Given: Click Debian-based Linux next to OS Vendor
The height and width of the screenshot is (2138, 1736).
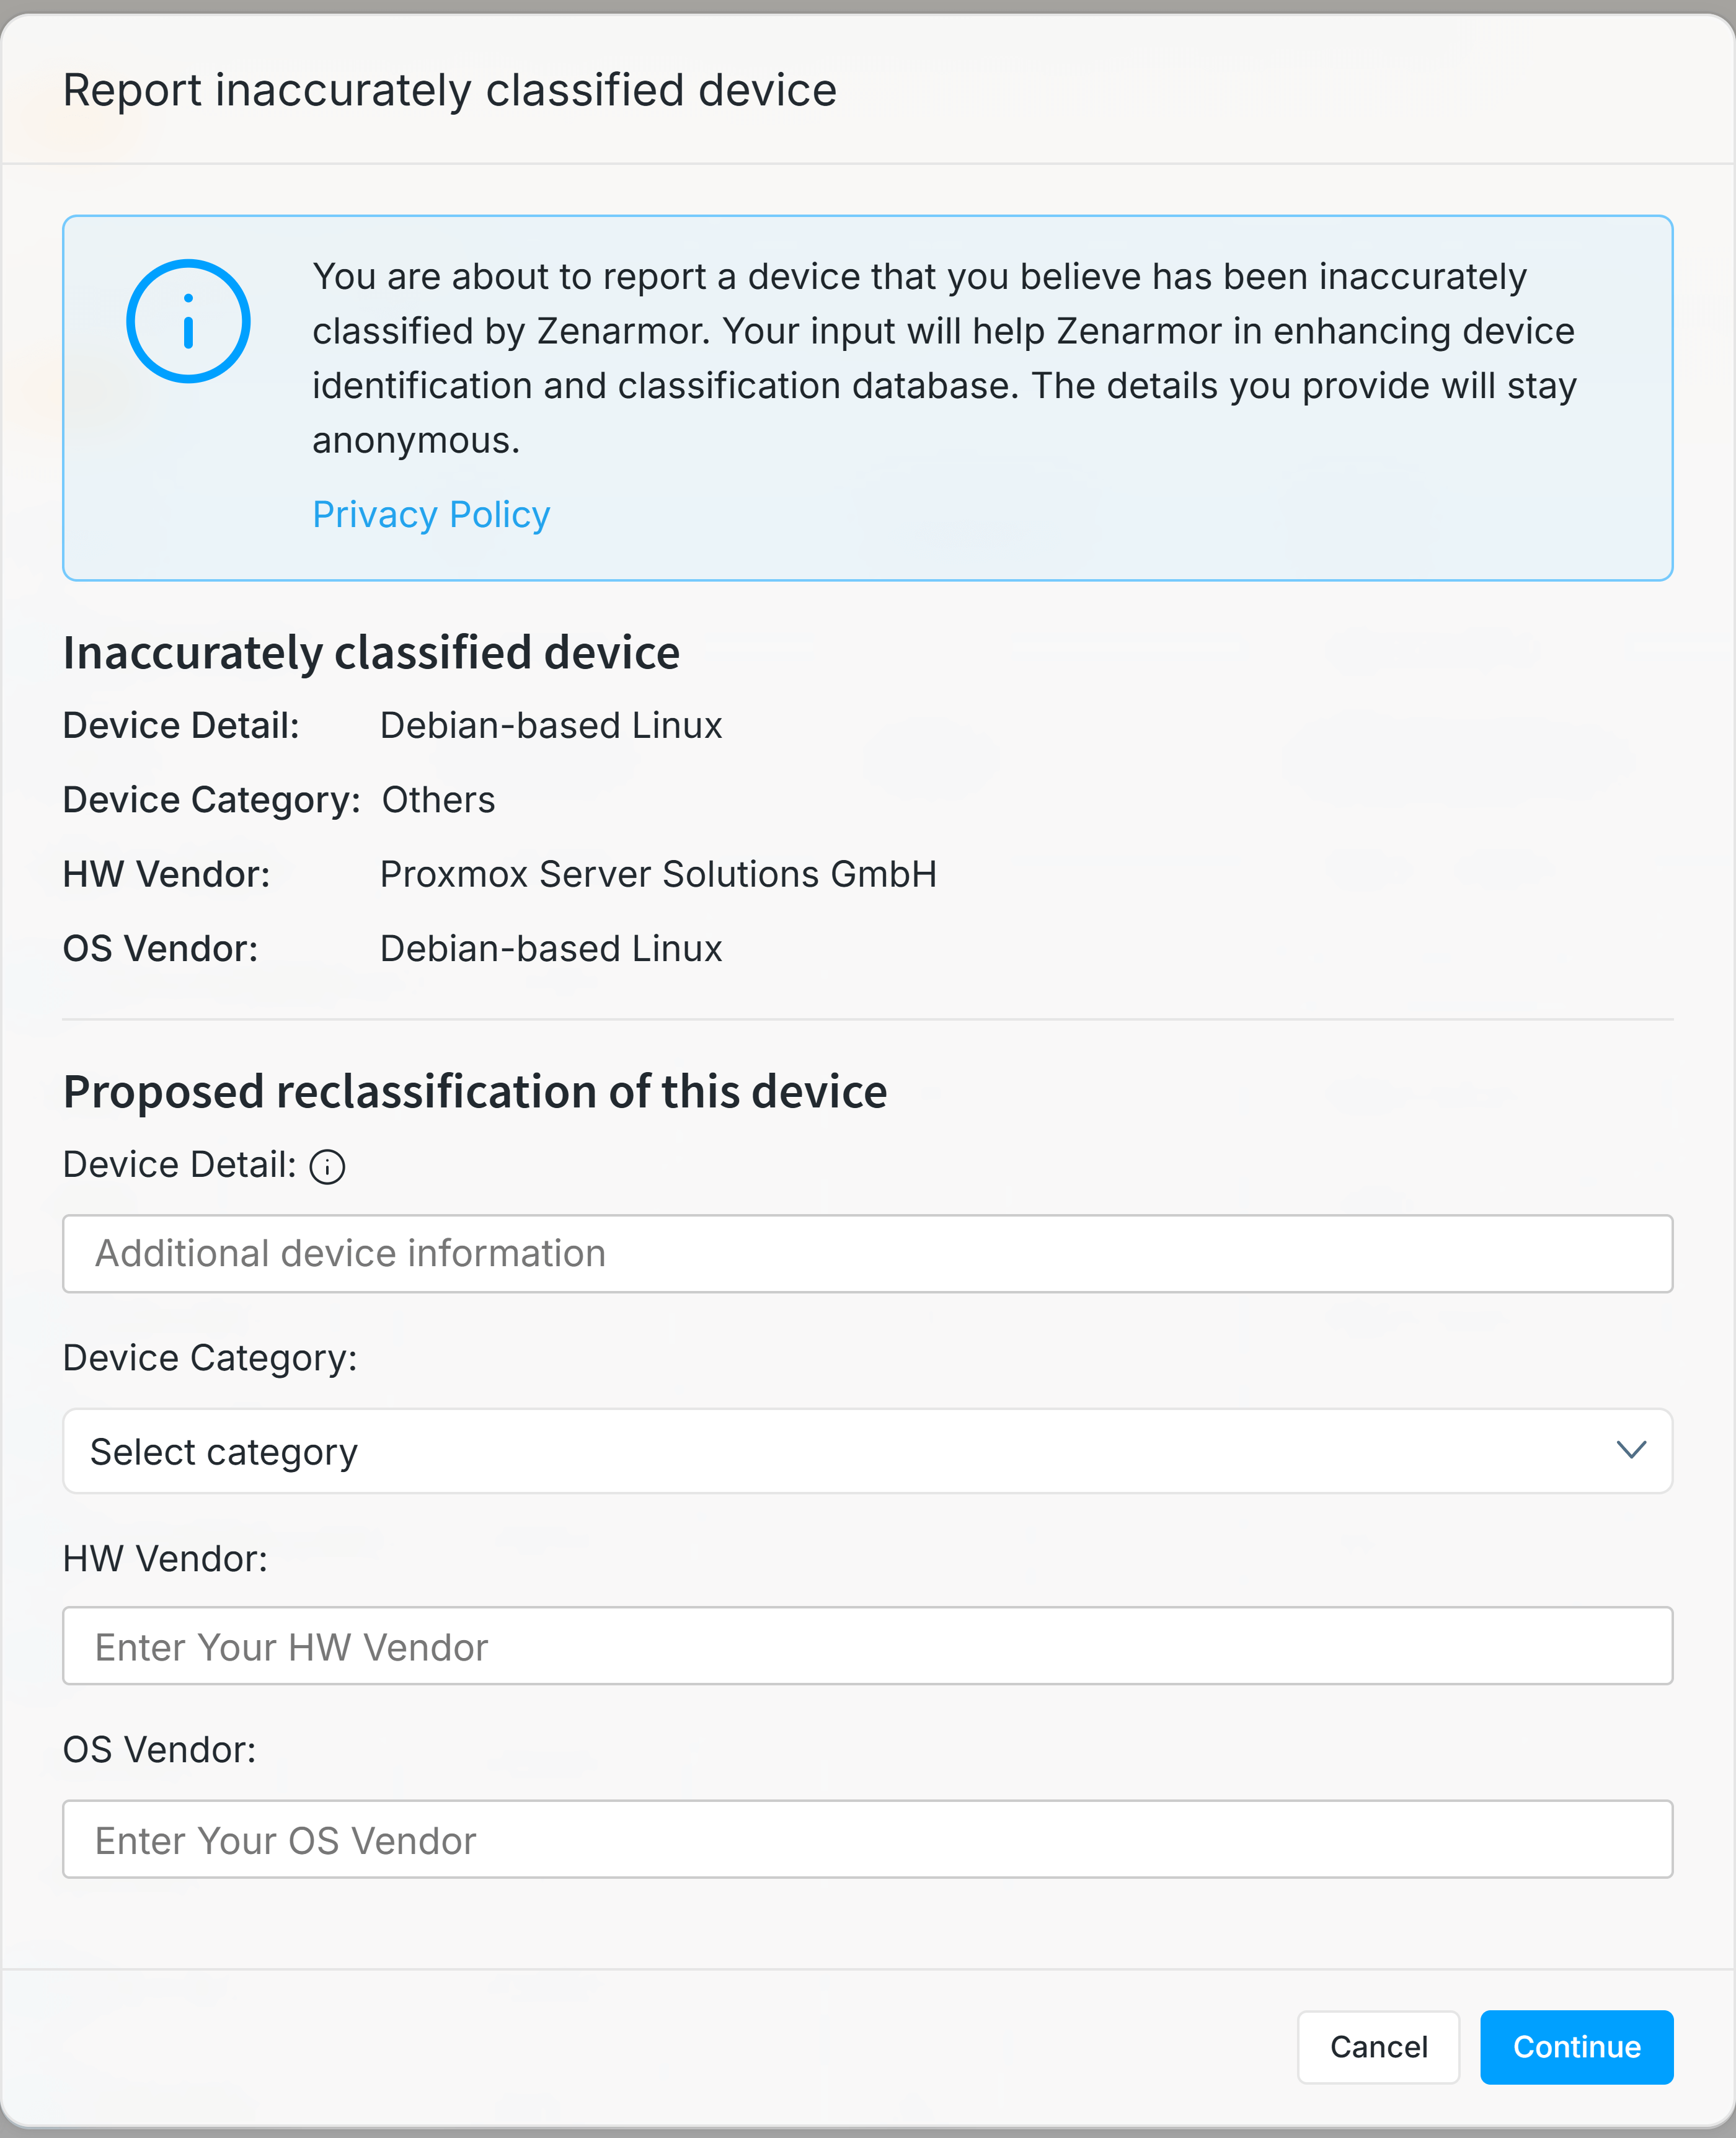Looking at the screenshot, I should [x=551, y=948].
